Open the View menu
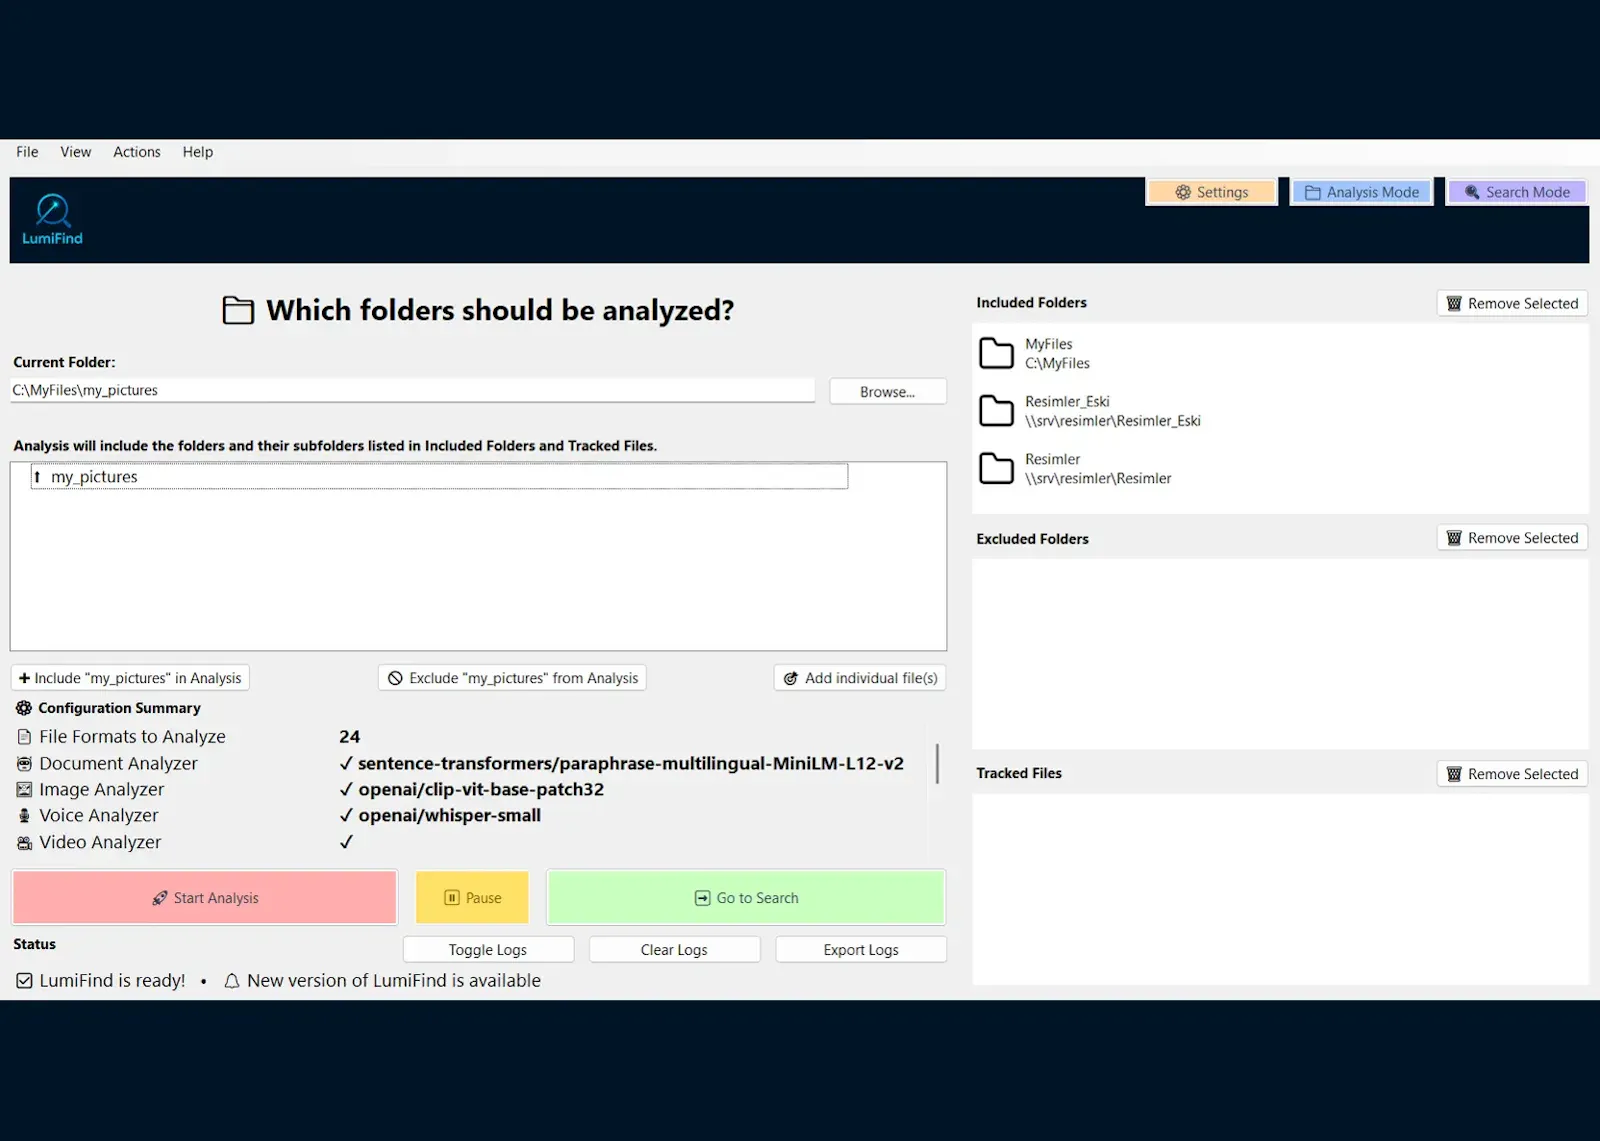1600x1141 pixels. [75, 152]
